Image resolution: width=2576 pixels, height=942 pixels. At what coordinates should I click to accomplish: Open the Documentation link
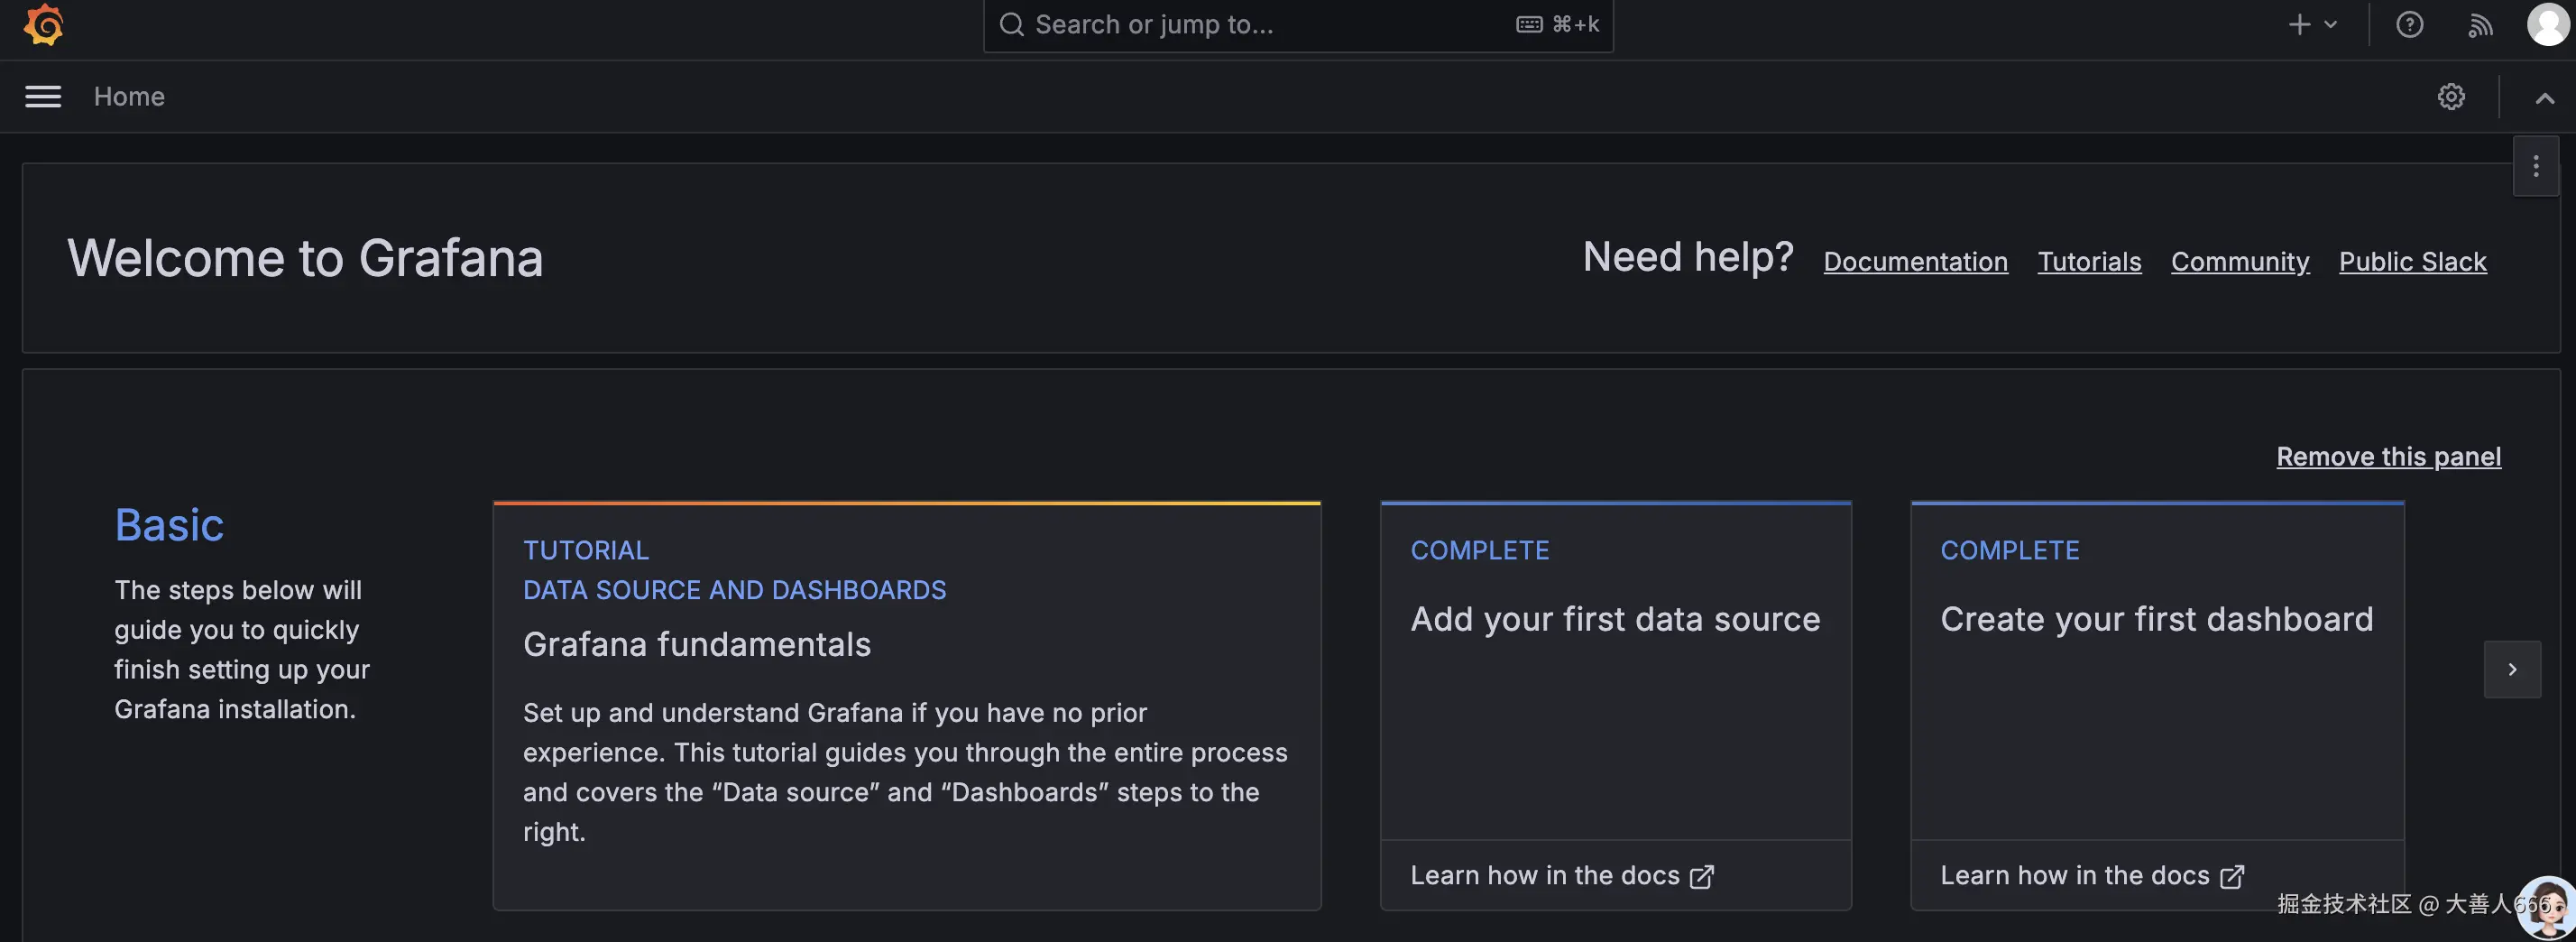[x=1915, y=262]
